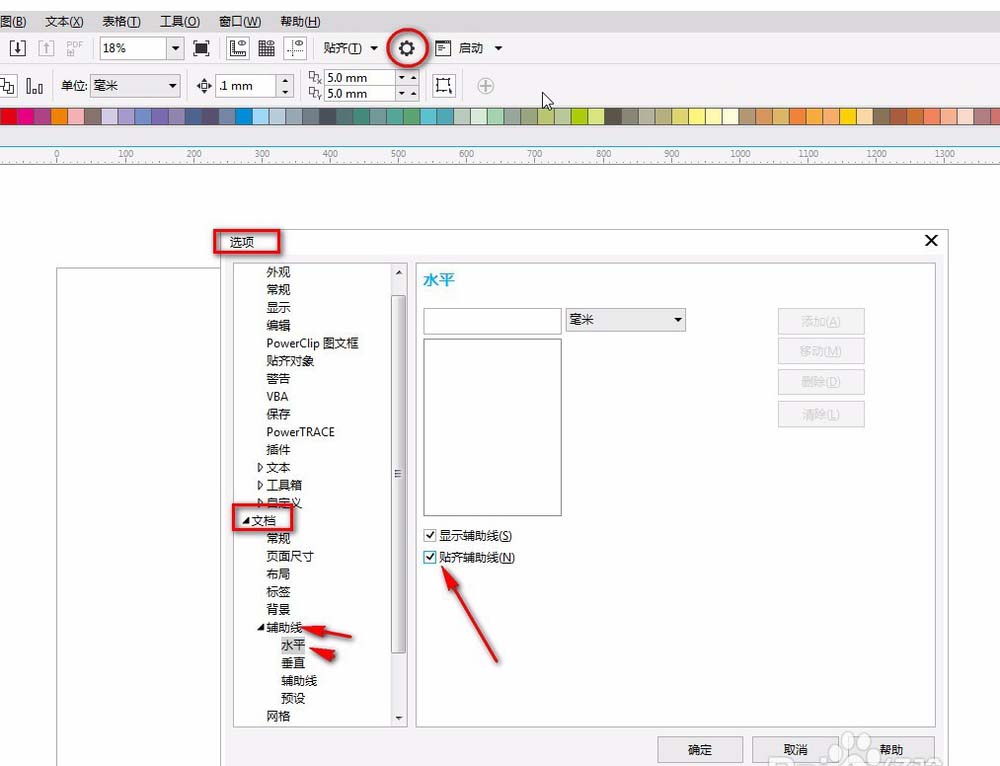
Task: Click the 清除(L) button
Action: [821, 415]
